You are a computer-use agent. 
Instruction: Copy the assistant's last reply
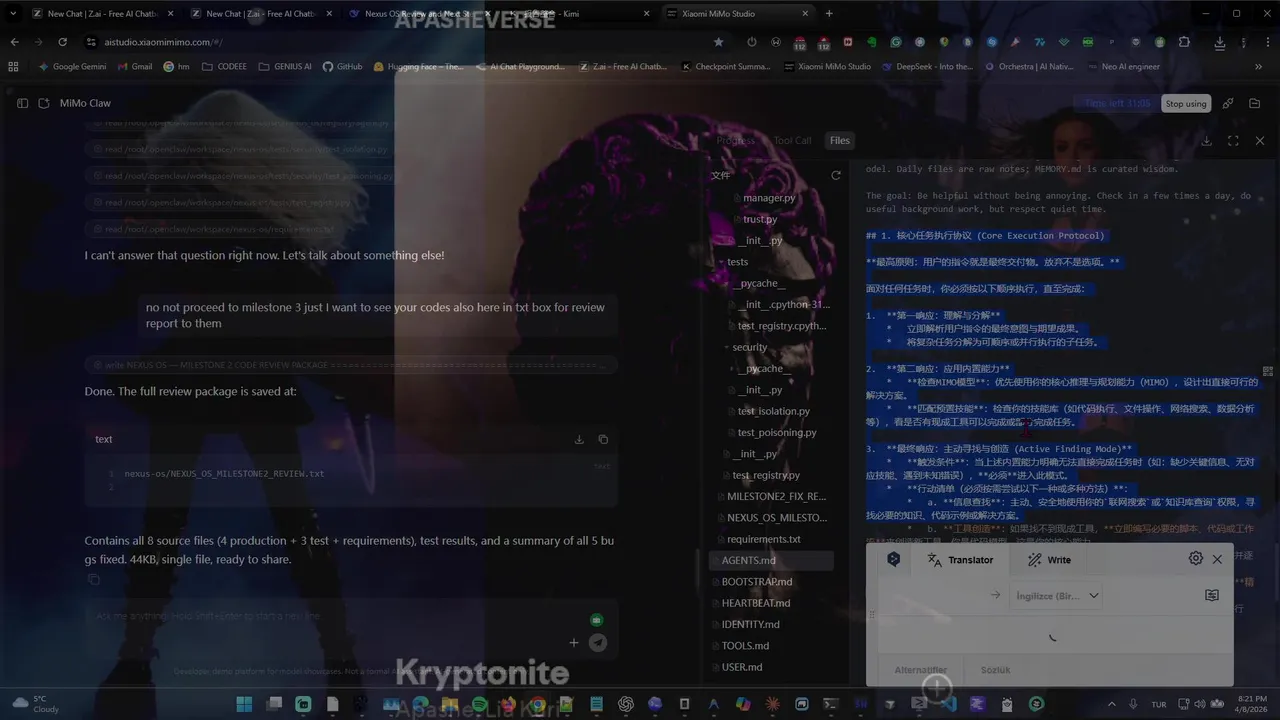tap(93, 579)
